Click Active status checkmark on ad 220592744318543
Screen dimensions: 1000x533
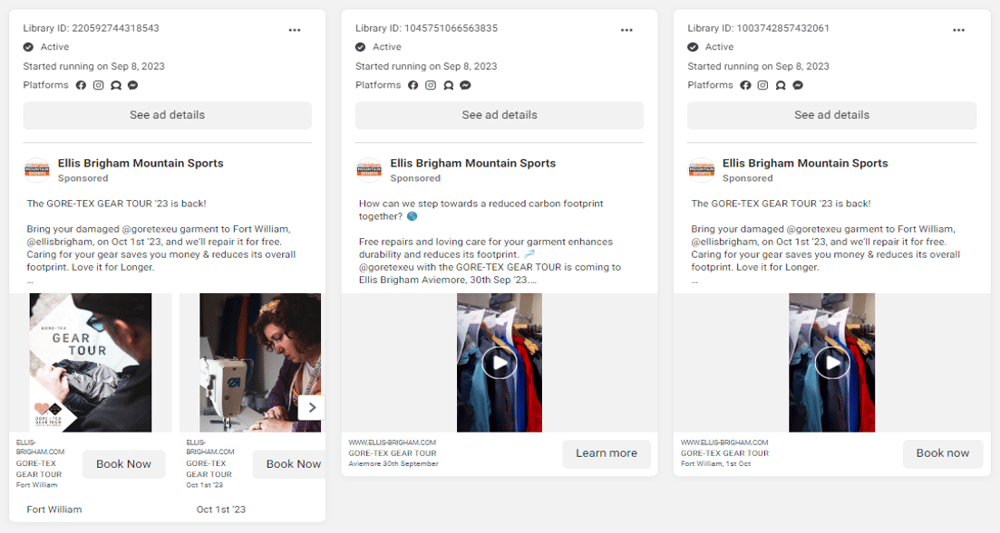[x=28, y=47]
